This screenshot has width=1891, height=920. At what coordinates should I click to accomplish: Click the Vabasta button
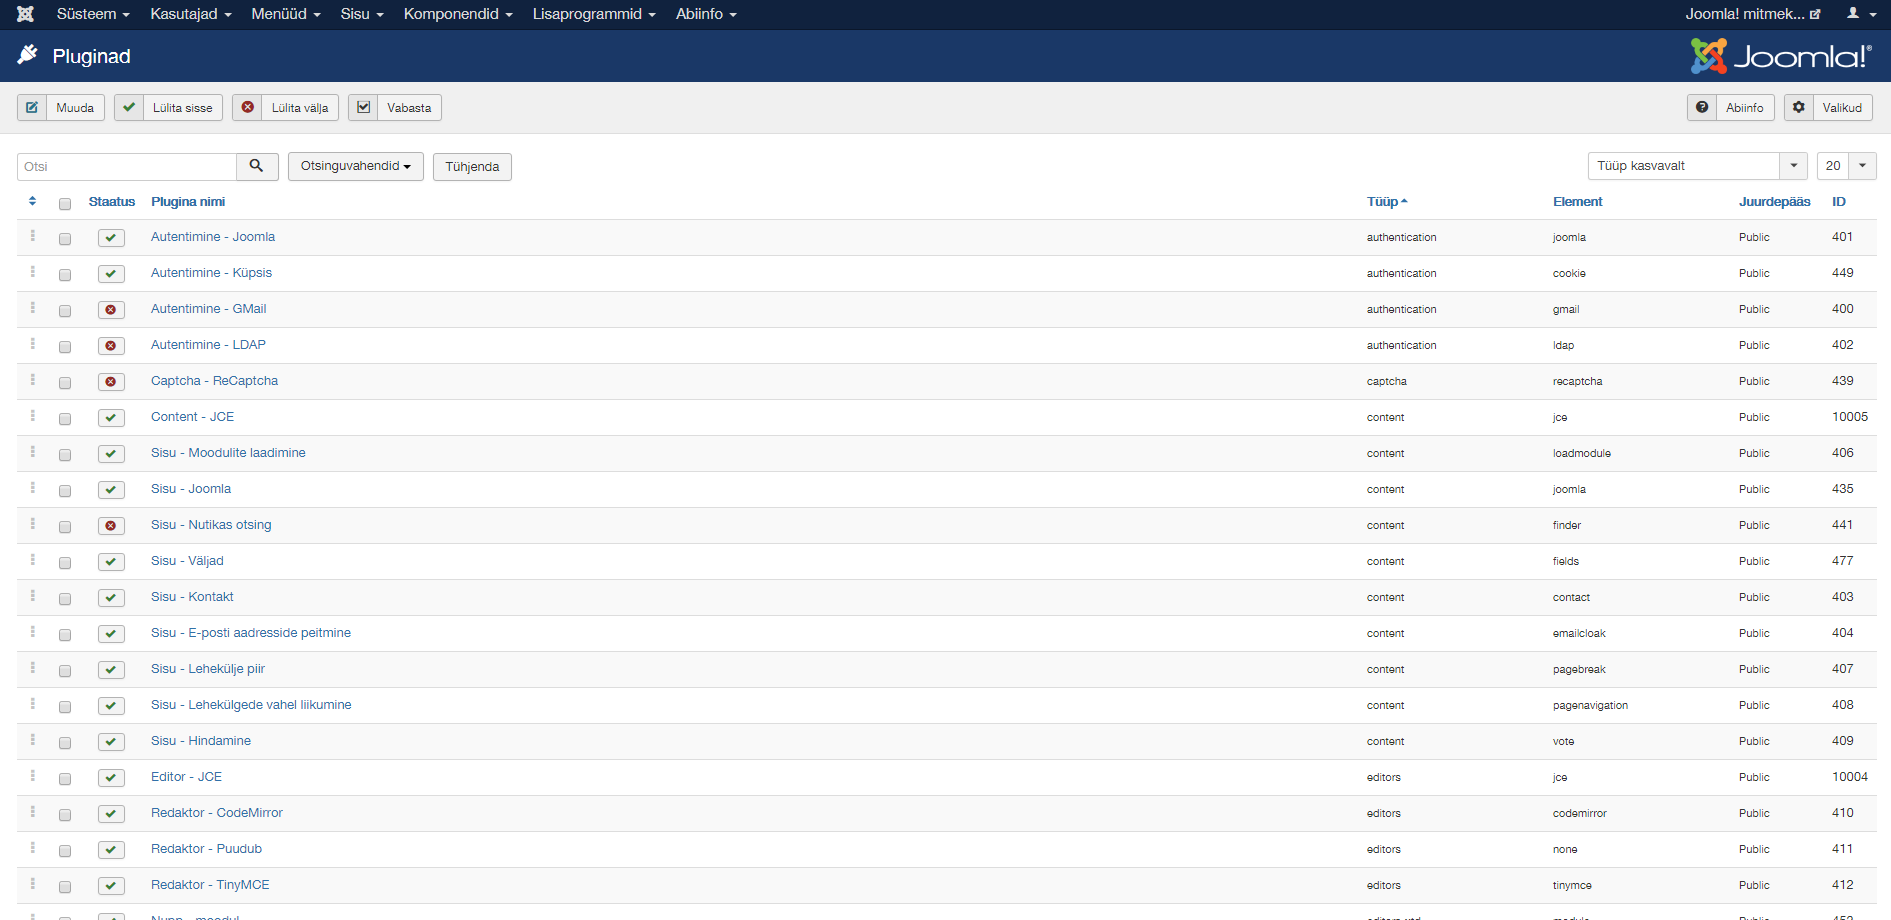point(395,108)
